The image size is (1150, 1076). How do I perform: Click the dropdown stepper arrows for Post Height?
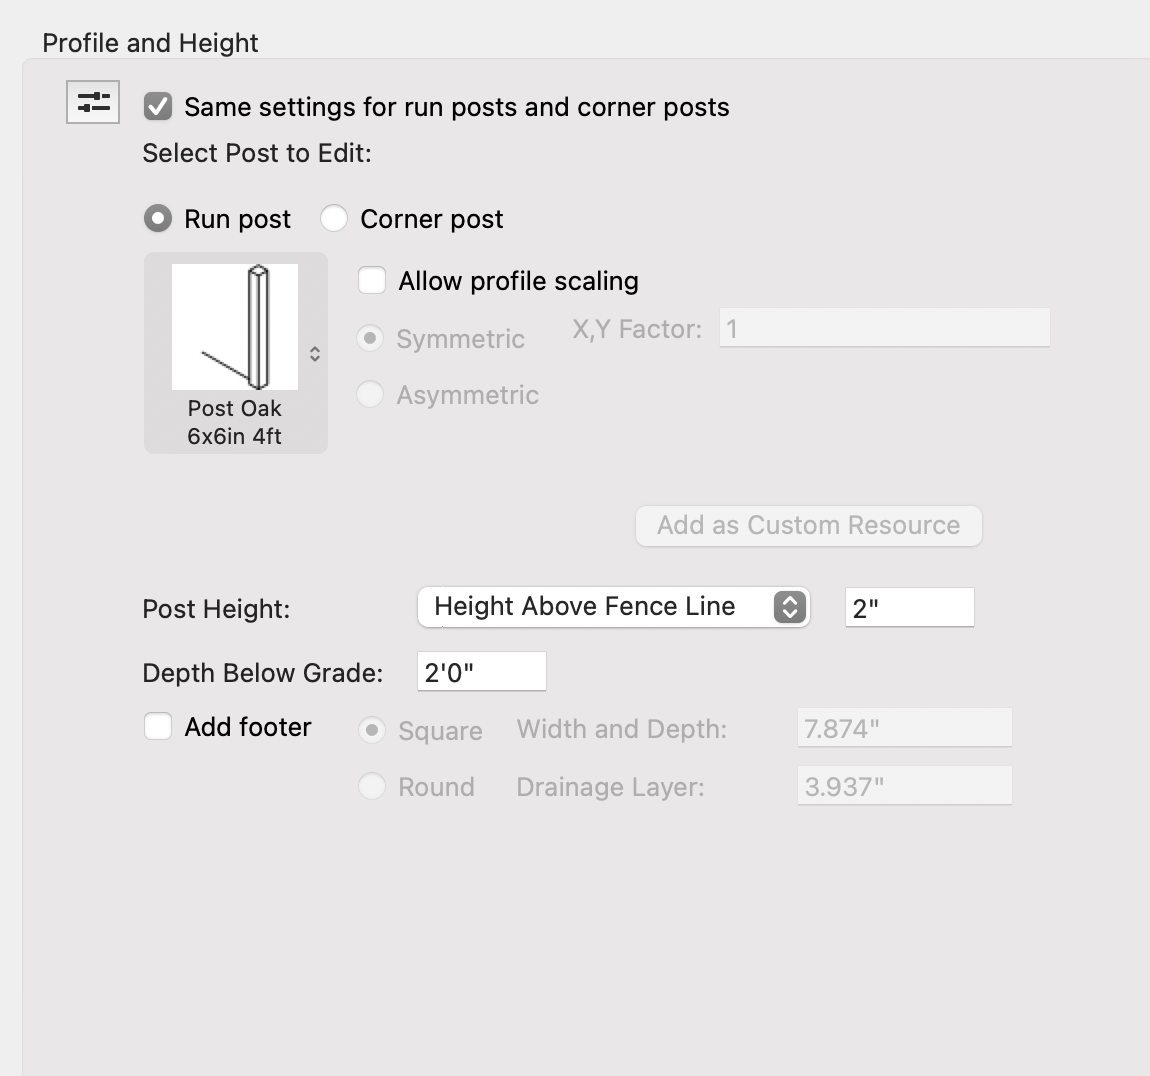789,607
